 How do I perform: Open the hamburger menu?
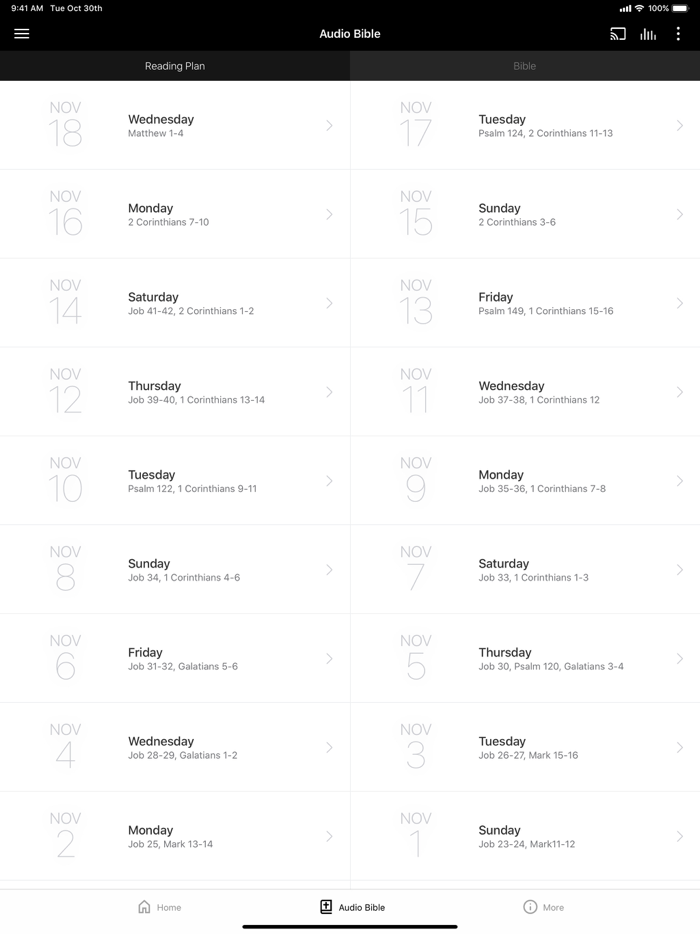22,34
